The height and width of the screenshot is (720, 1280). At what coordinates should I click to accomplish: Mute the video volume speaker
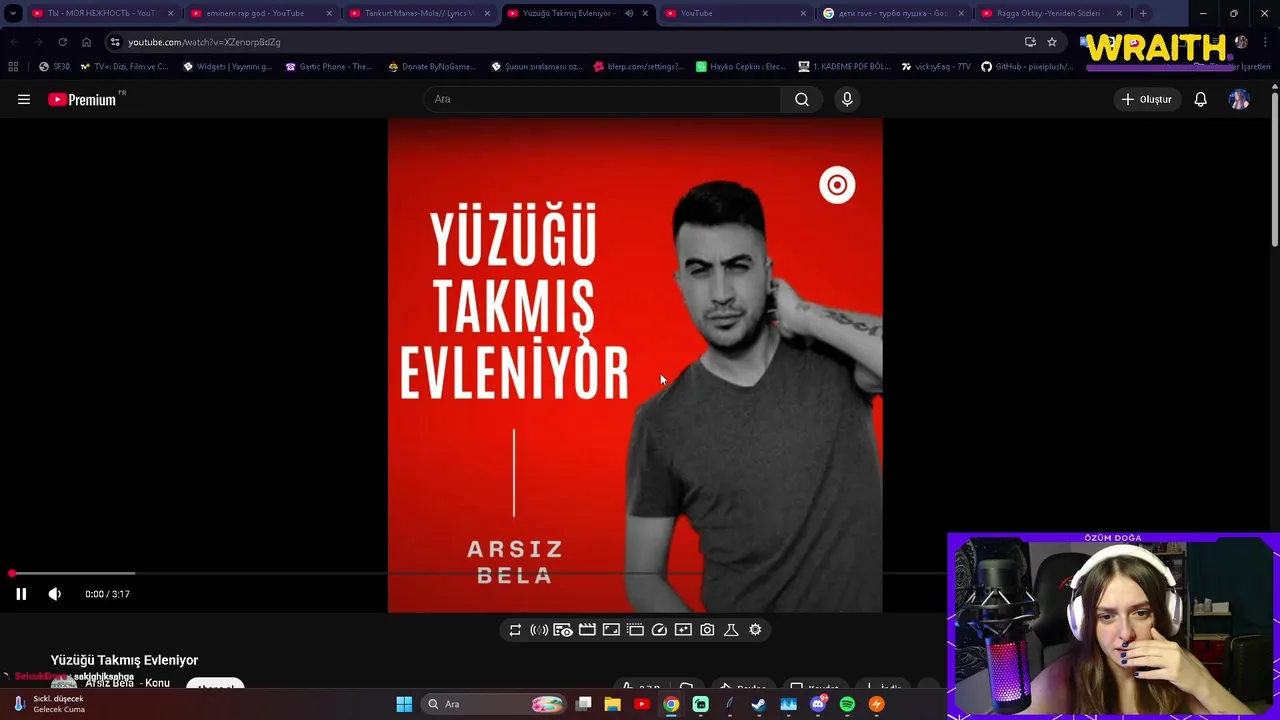55,594
